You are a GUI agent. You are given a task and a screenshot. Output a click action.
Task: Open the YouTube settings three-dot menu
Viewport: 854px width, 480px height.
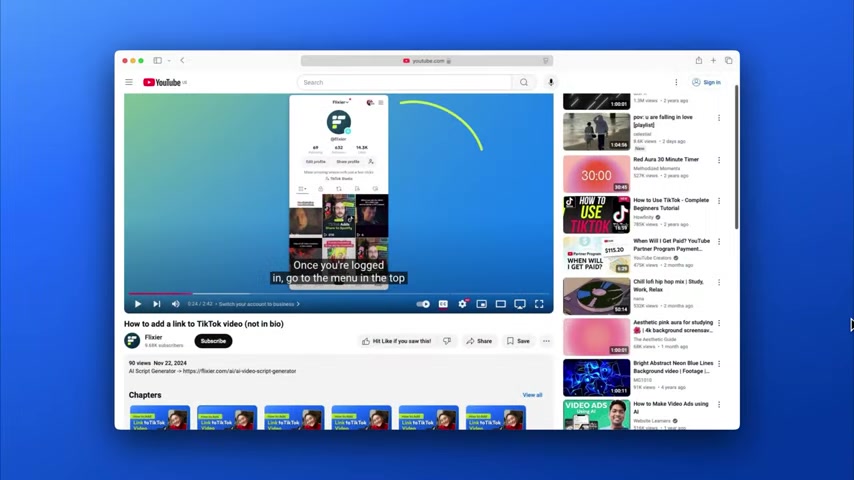click(x=676, y=82)
